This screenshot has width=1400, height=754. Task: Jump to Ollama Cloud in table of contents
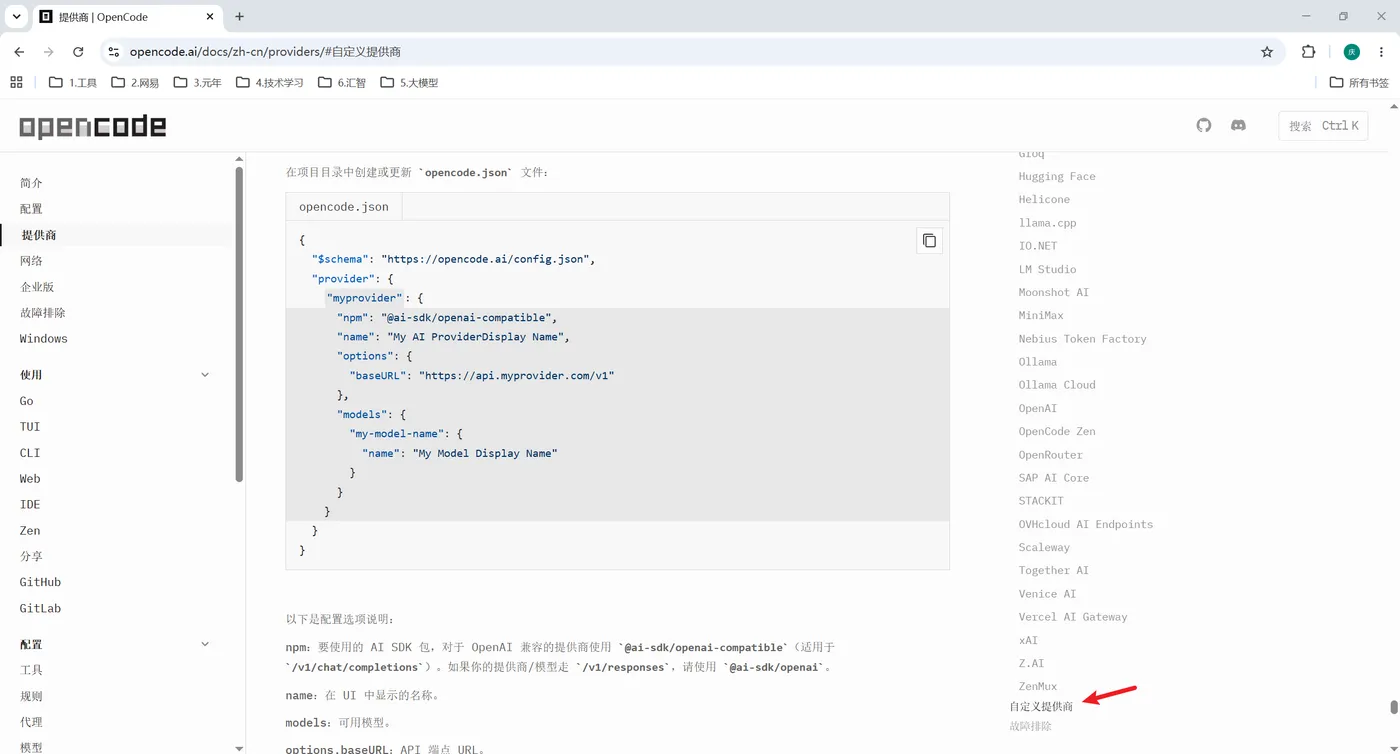point(1057,385)
